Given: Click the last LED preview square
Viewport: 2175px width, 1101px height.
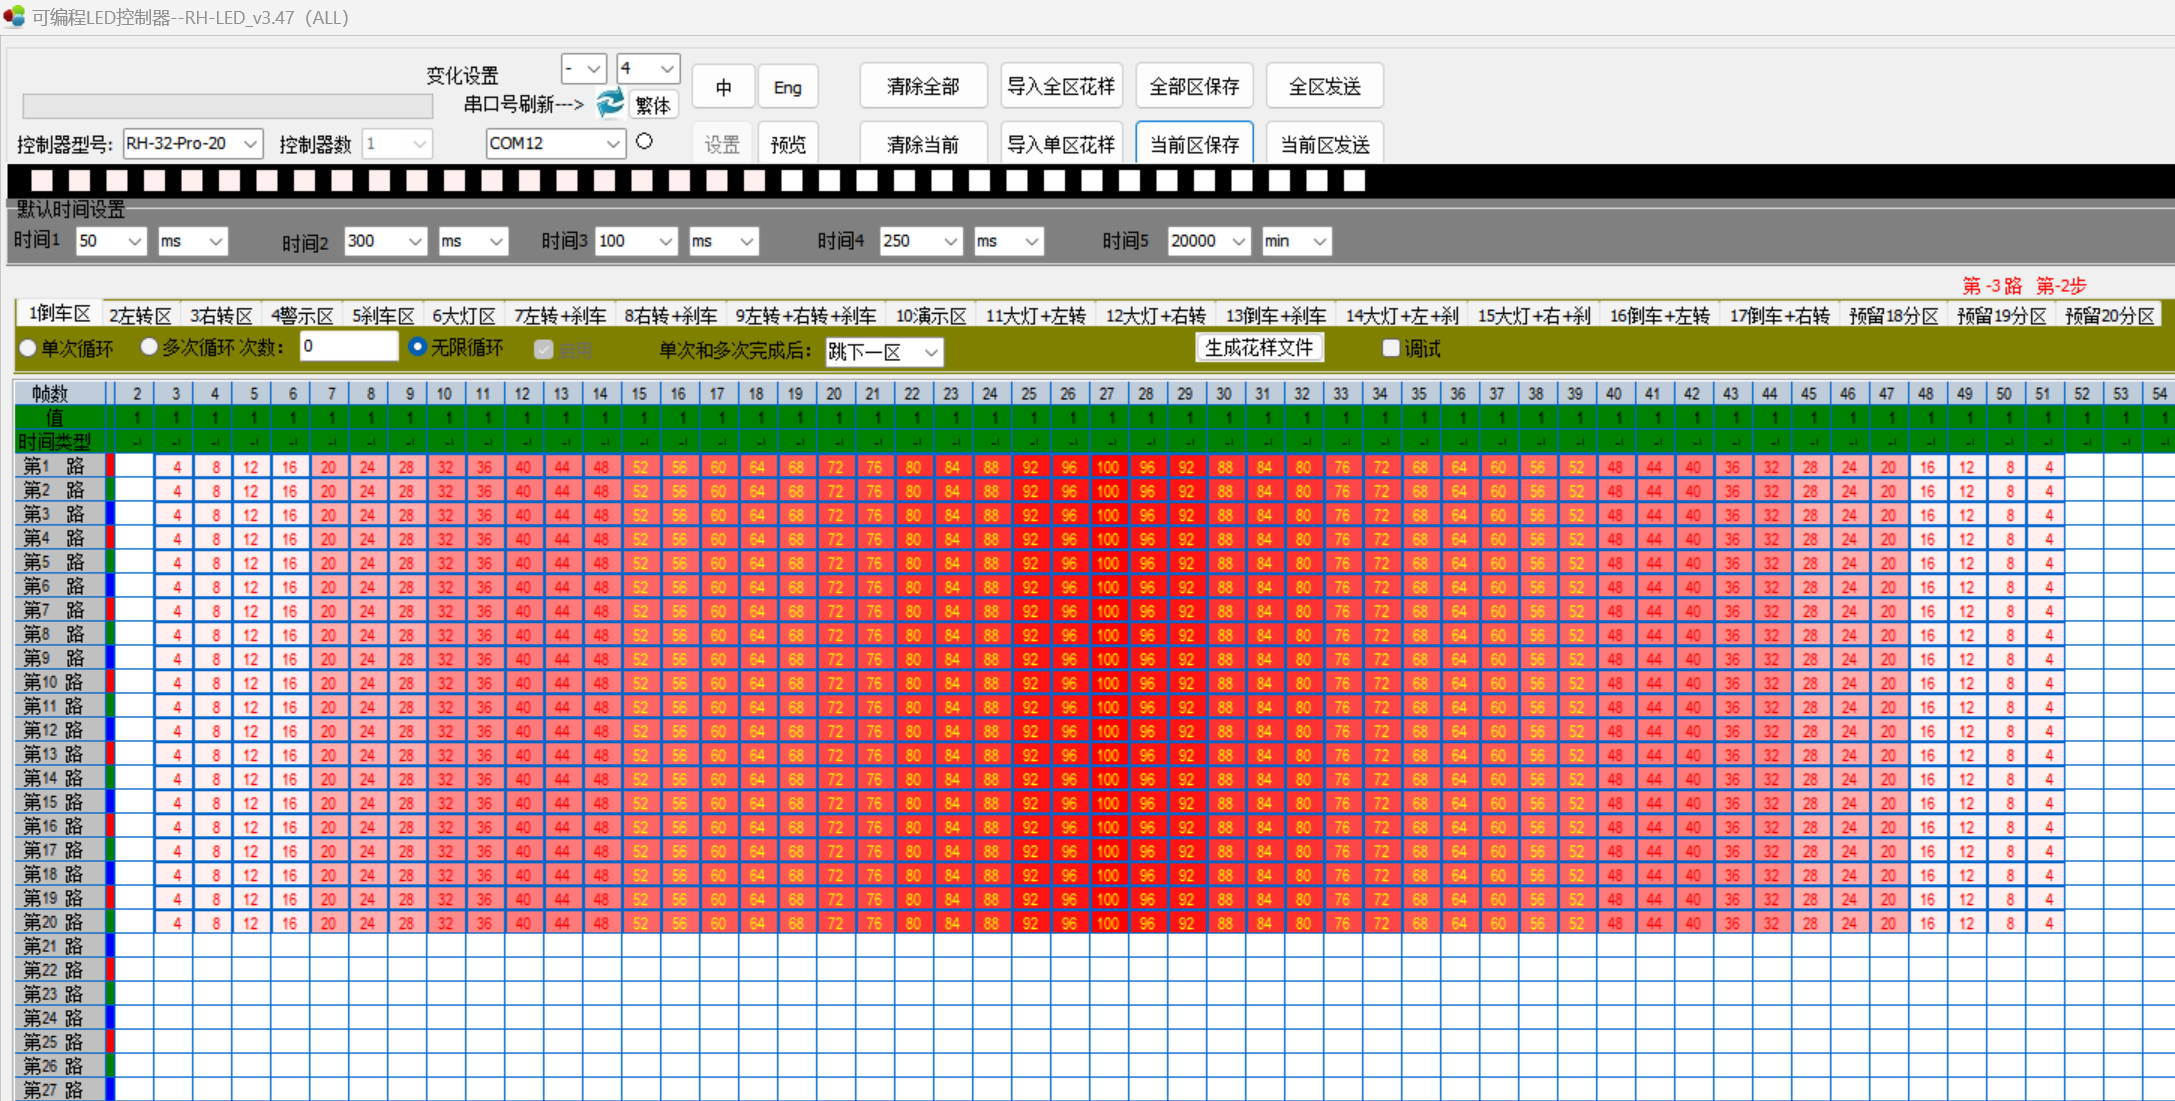Looking at the screenshot, I should 1354,181.
